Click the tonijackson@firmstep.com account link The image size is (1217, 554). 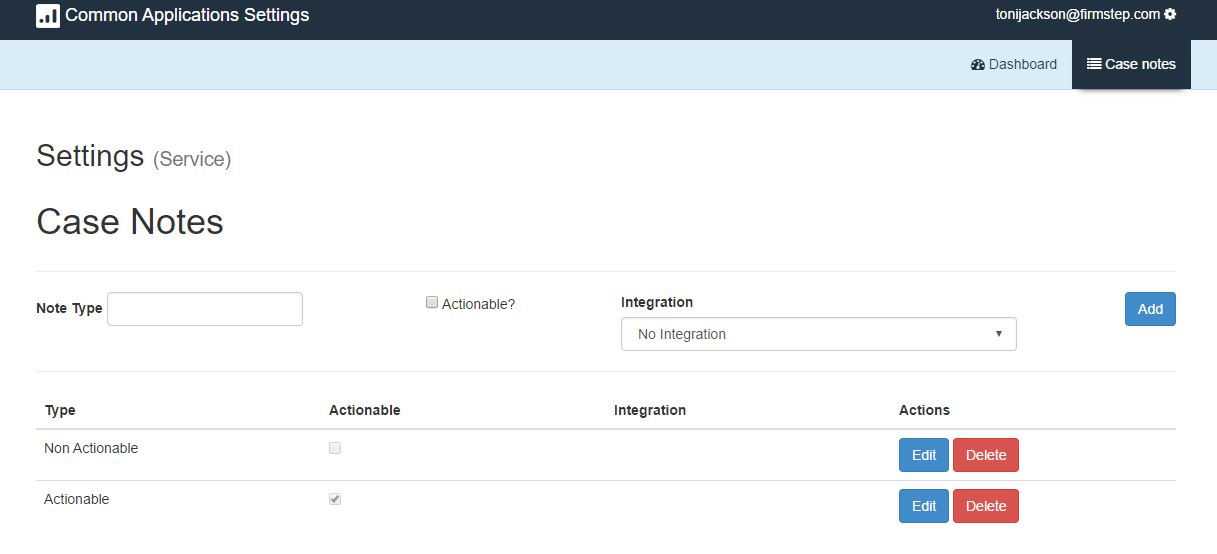coord(1078,15)
